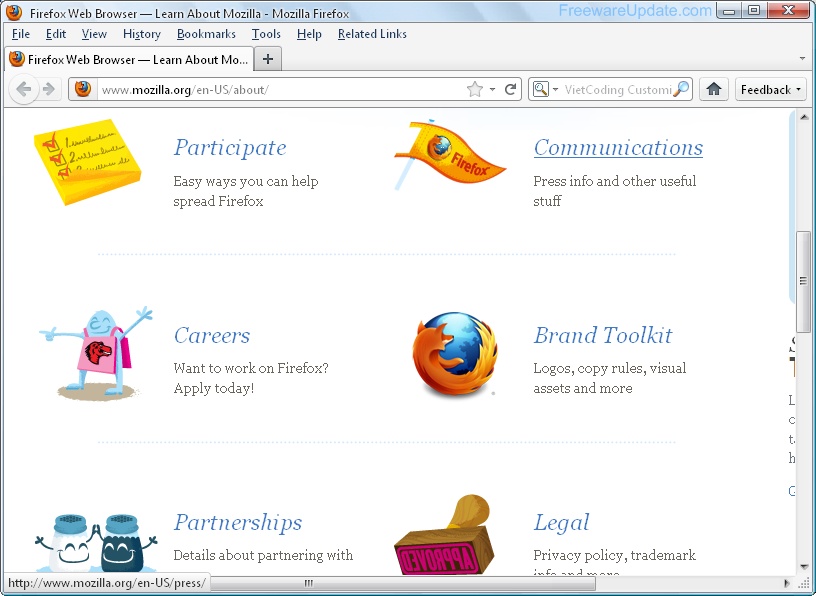816x596 pixels.
Task: Expand the Feedback button dropdown
Action: pos(798,90)
